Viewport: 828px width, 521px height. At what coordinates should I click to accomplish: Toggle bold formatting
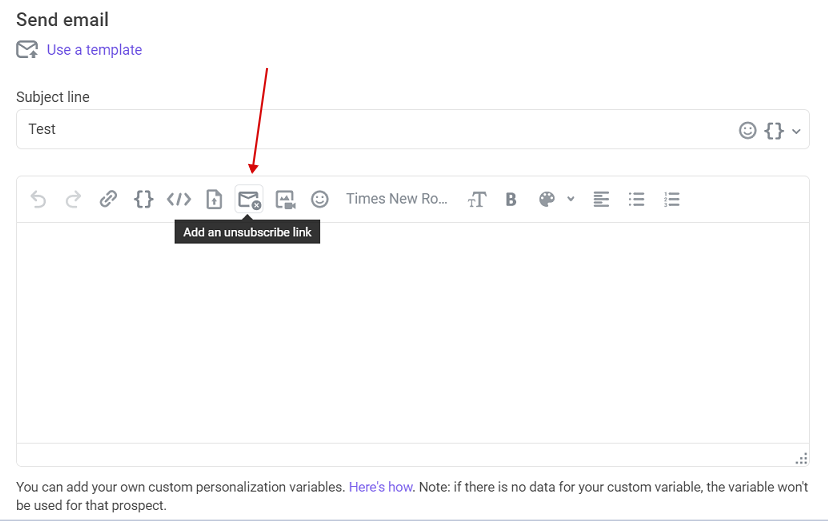(x=511, y=200)
